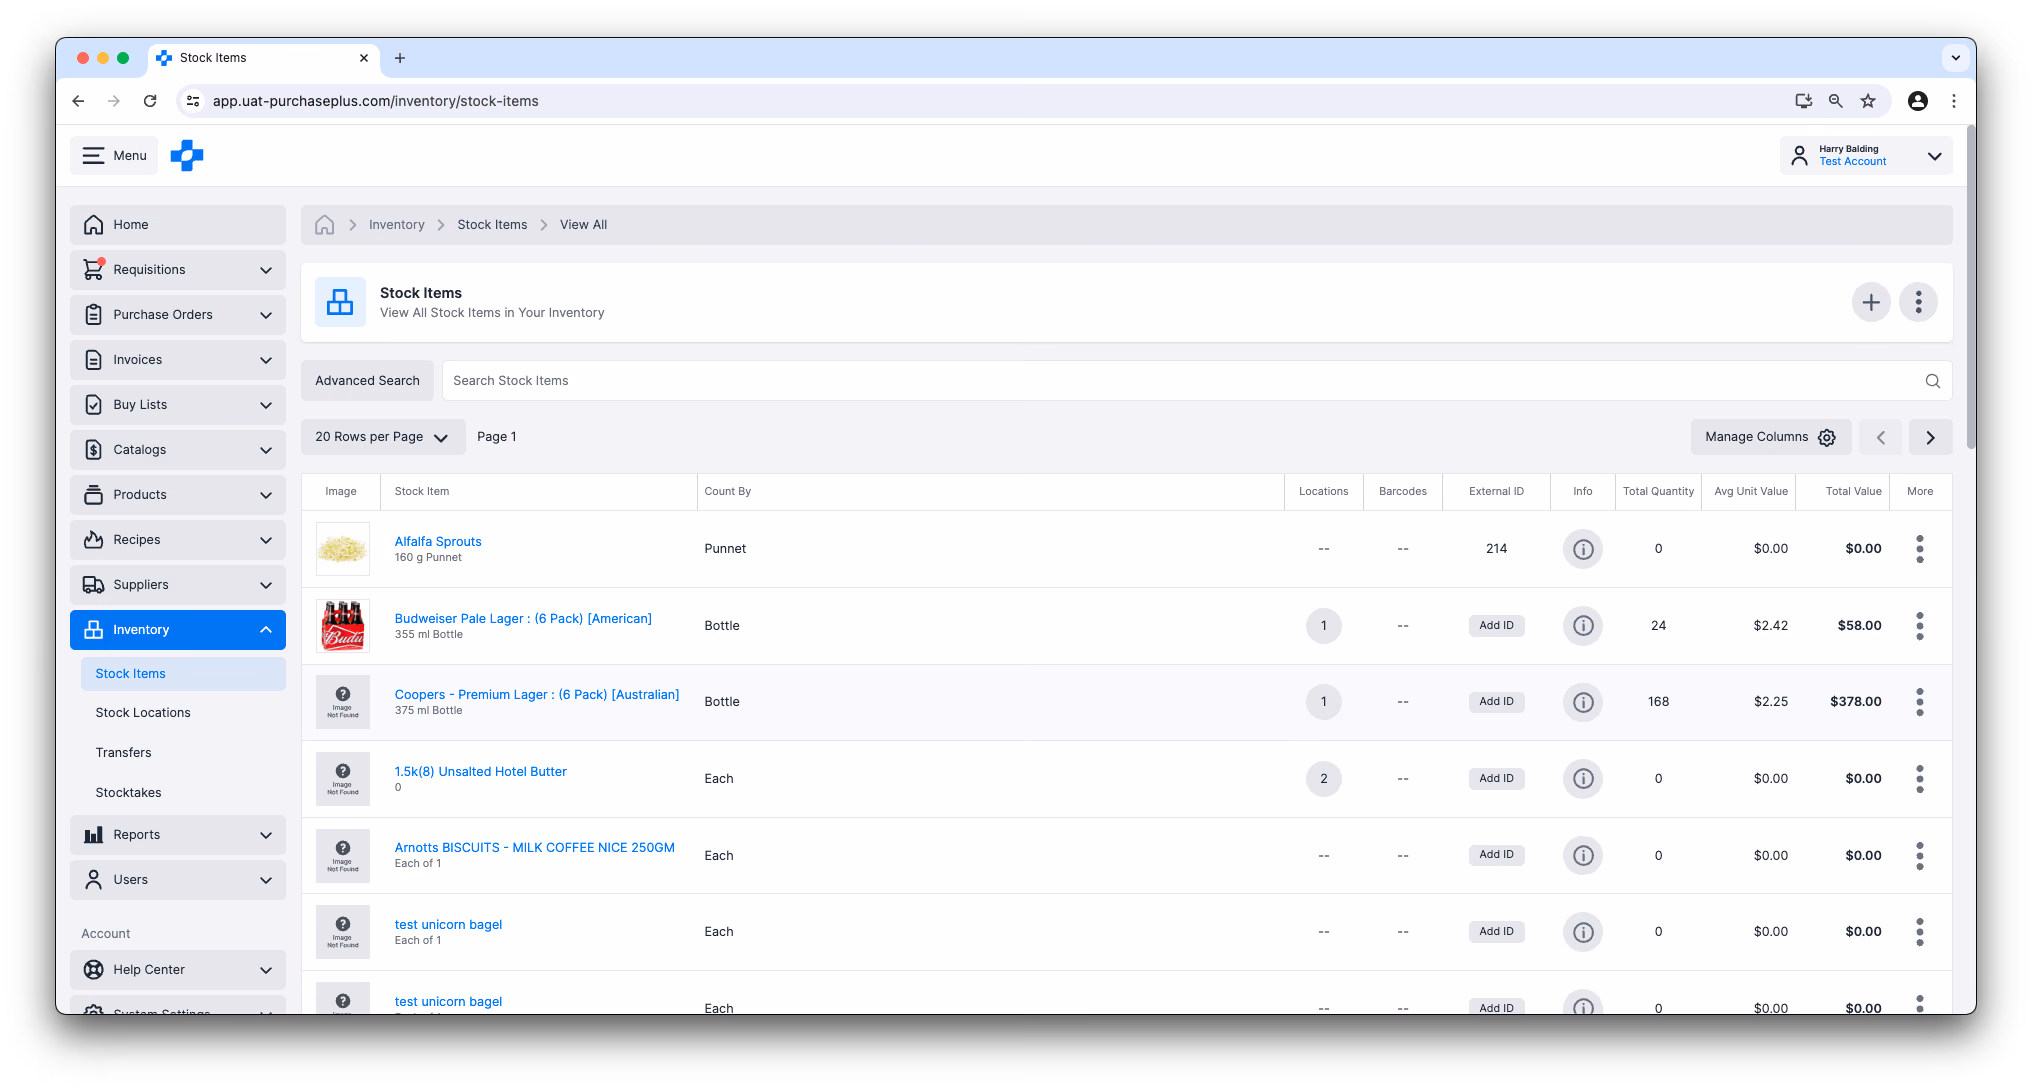Image resolution: width=2032 pixels, height=1088 pixels.
Task: Click Inventory in the breadcrumb
Action: 396,225
